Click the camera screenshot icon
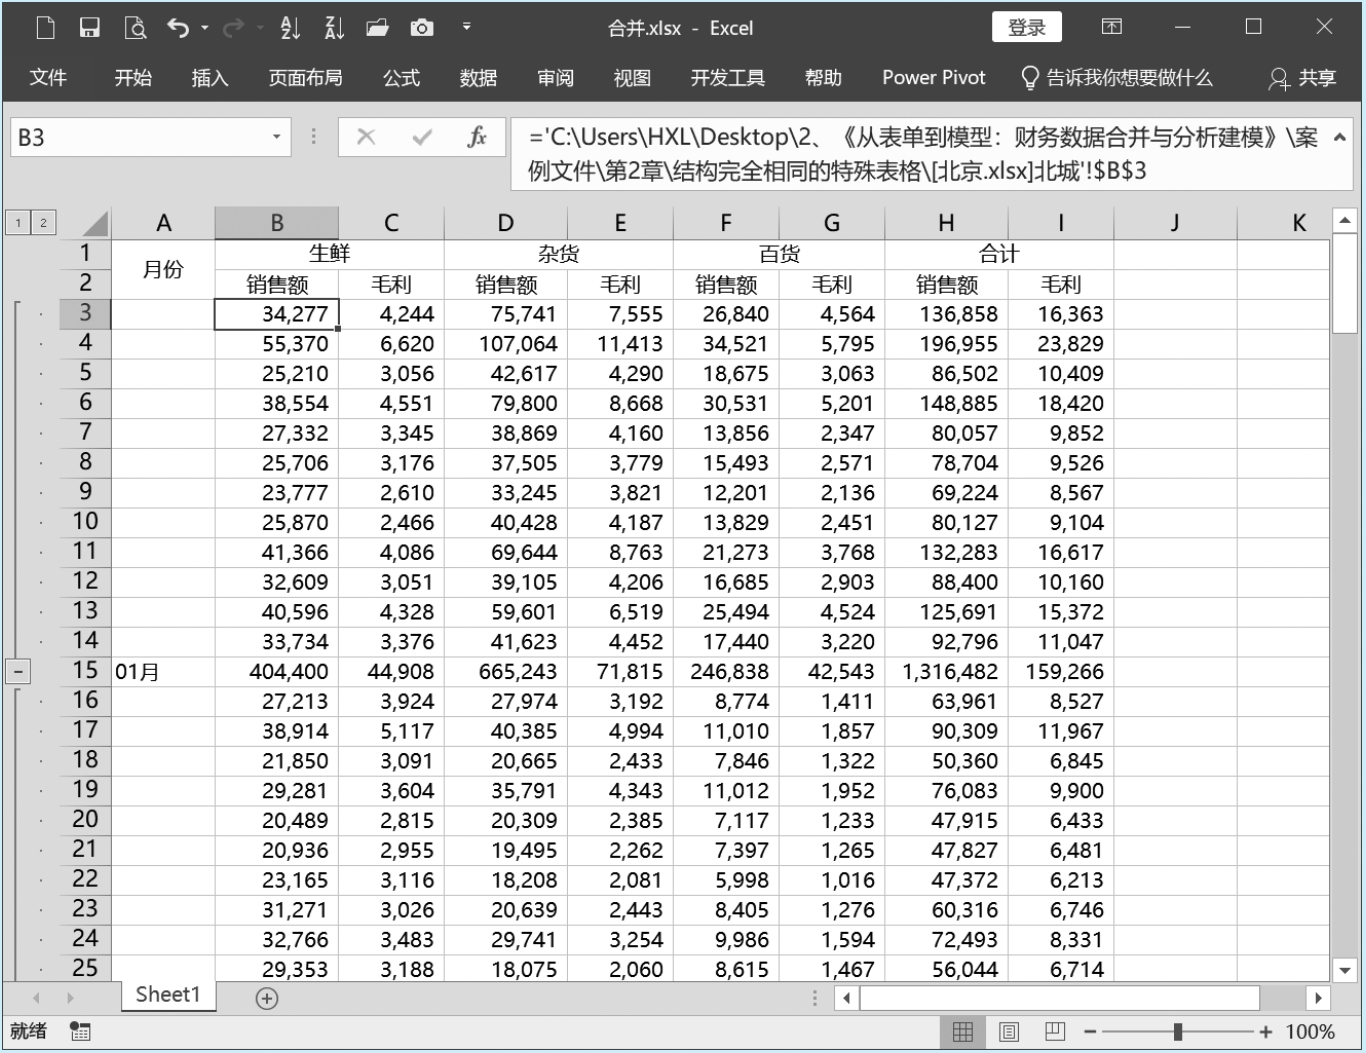 click(422, 28)
